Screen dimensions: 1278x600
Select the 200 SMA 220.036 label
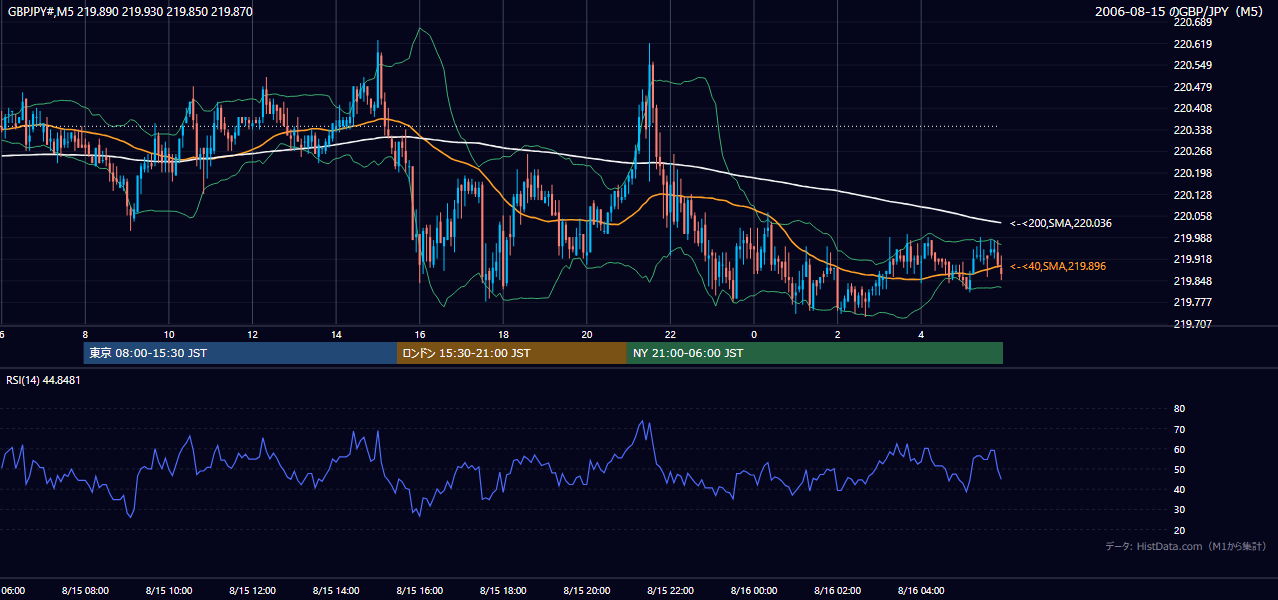tap(1061, 223)
